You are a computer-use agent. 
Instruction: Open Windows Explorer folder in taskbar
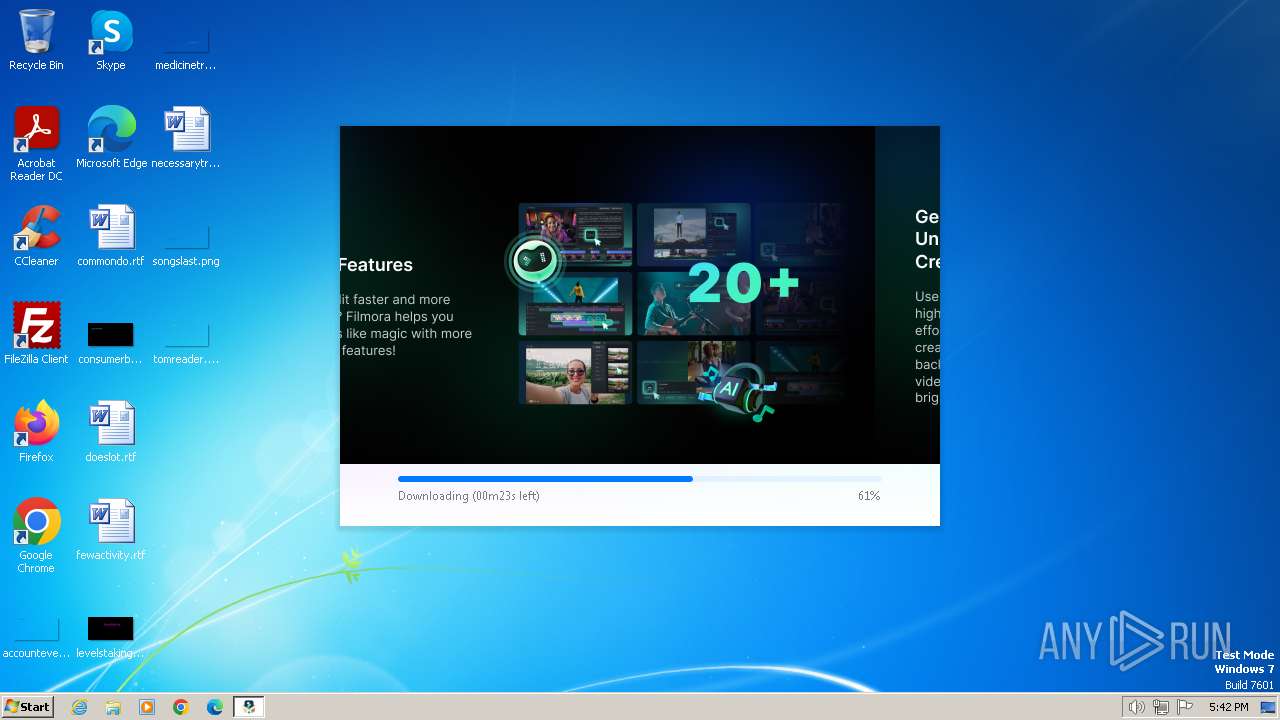pos(113,707)
